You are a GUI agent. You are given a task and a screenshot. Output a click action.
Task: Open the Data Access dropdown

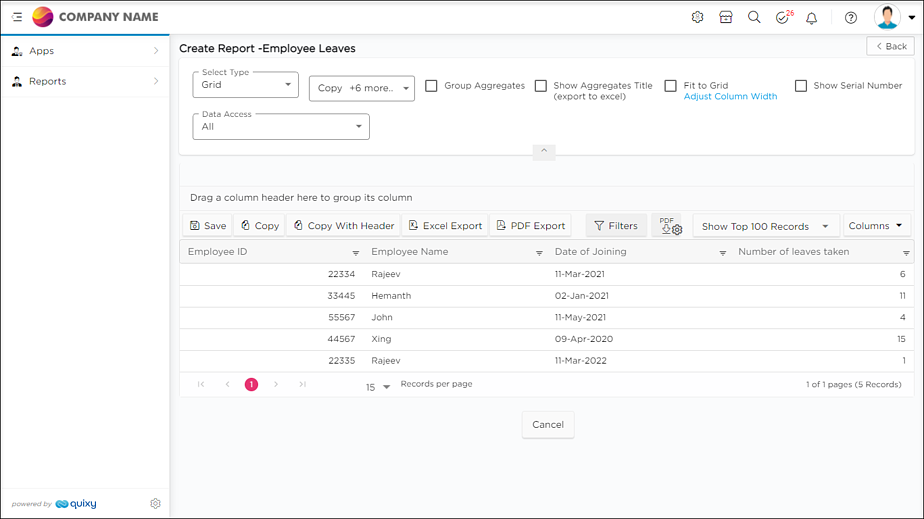[x=281, y=127]
